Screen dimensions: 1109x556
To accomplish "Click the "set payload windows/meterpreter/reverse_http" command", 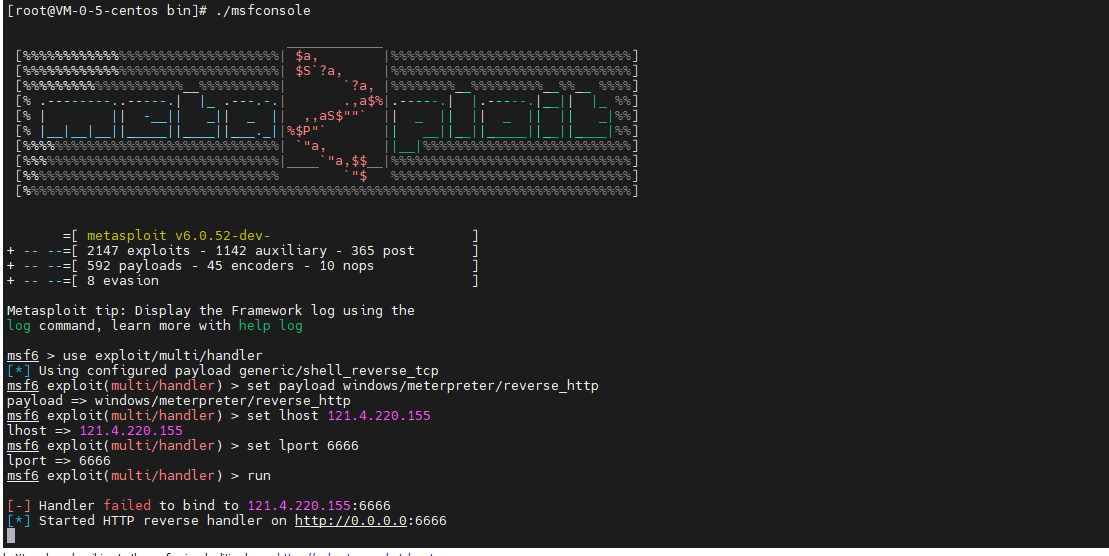I will point(423,386).
